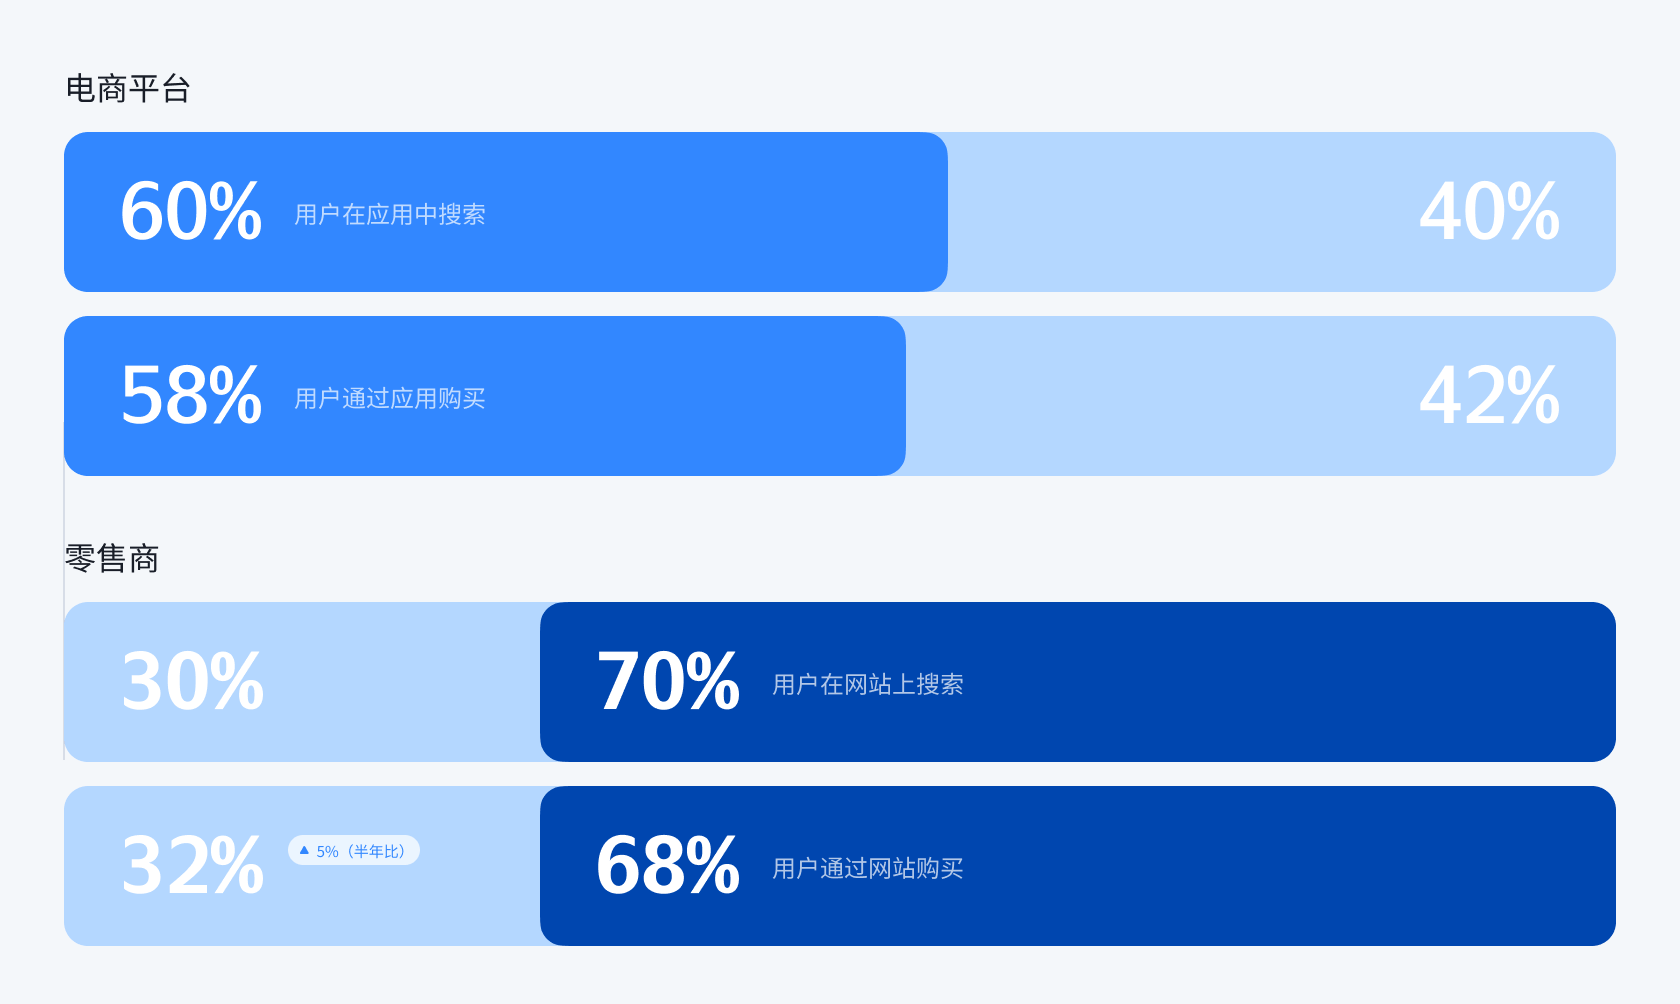Click the 电商平台 section heading
This screenshot has height=1004, width=1680.
coord(128,89)
